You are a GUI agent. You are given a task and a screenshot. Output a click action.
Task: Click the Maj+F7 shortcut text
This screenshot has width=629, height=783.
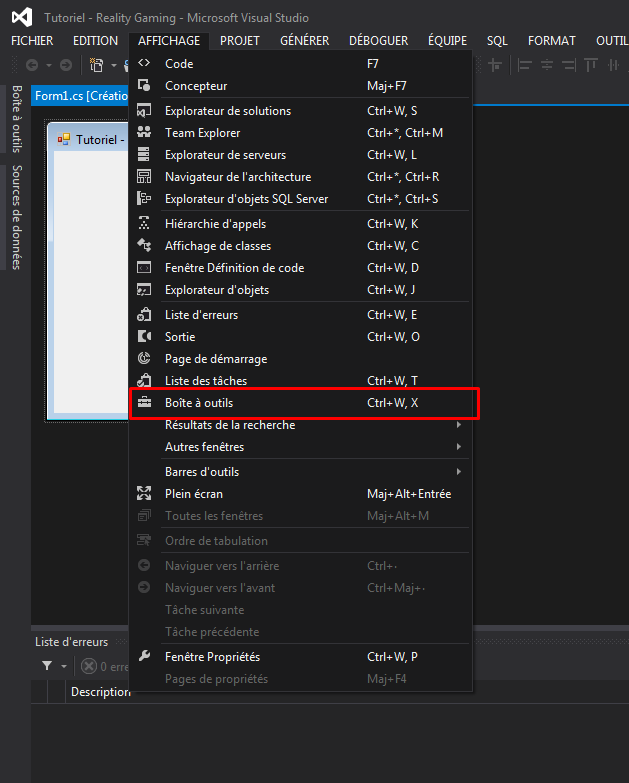tap(386, 86)
